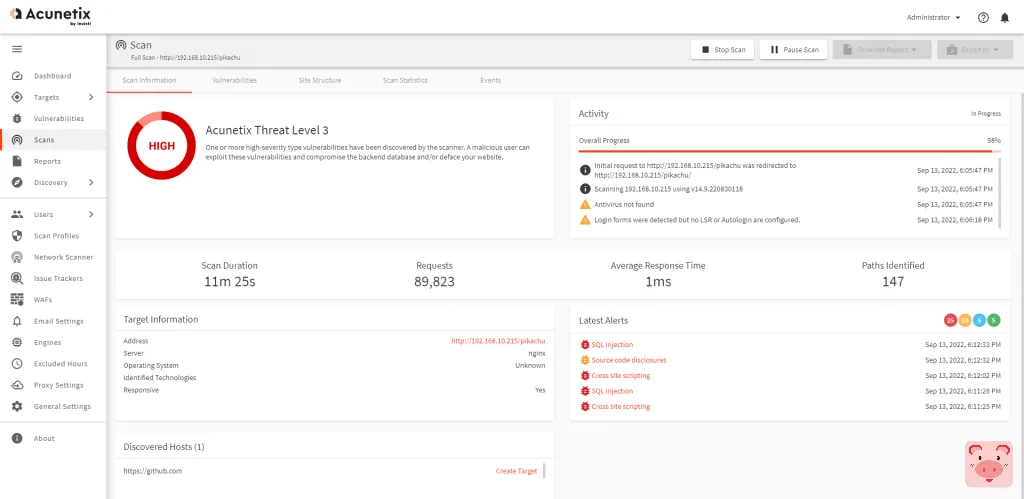Open the Administrator account dropdown
This screenshot has width=1024, height=499.
(933, 17)
